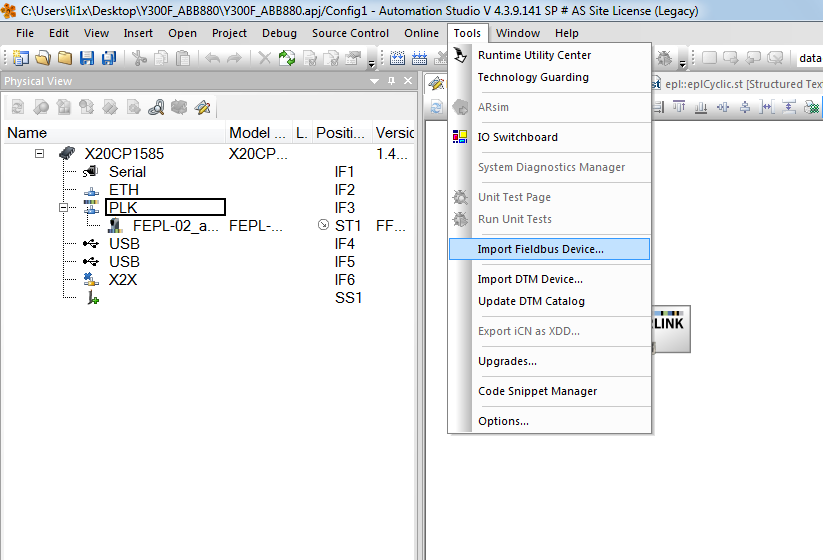Choose Technology Guarding from Tools menu

(x=549, y=77)
